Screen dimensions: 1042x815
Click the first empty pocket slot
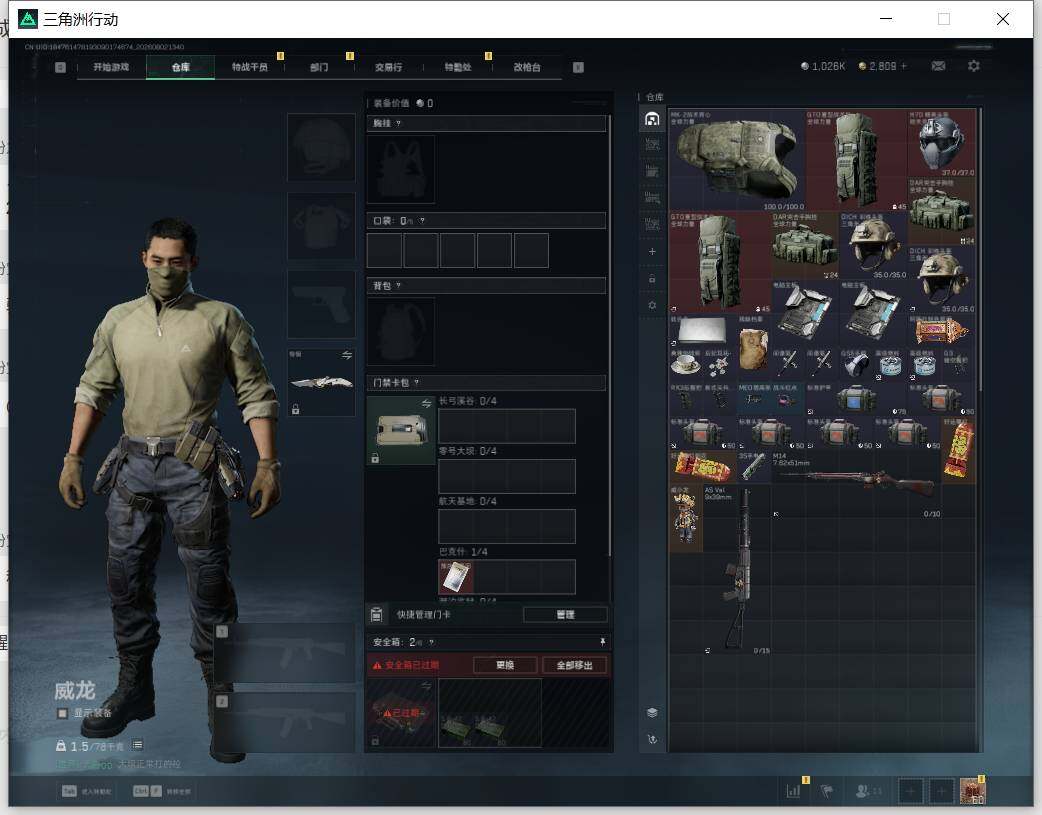click(384, 250)
